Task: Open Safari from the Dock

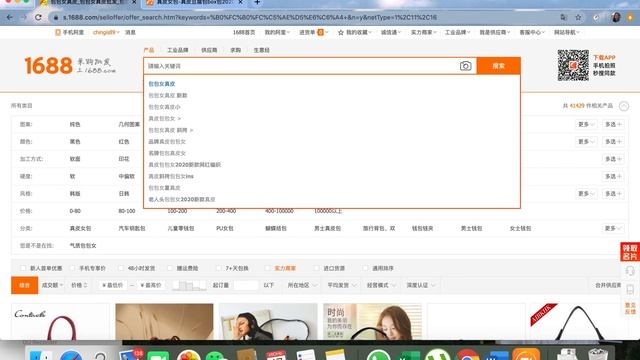Action: (71, 355)
